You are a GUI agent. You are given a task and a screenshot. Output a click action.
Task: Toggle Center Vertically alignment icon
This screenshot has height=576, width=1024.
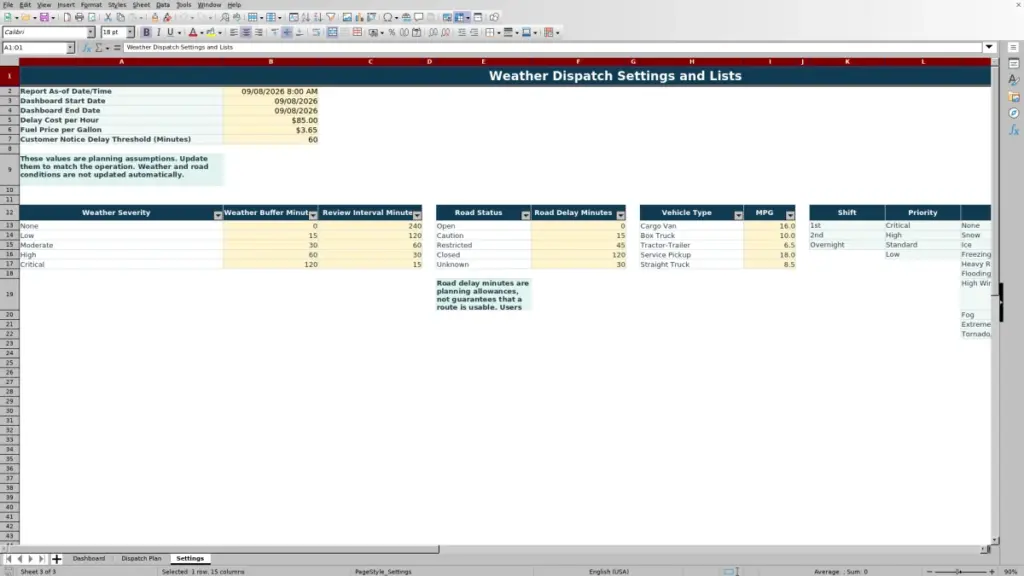tap(287, 32)
